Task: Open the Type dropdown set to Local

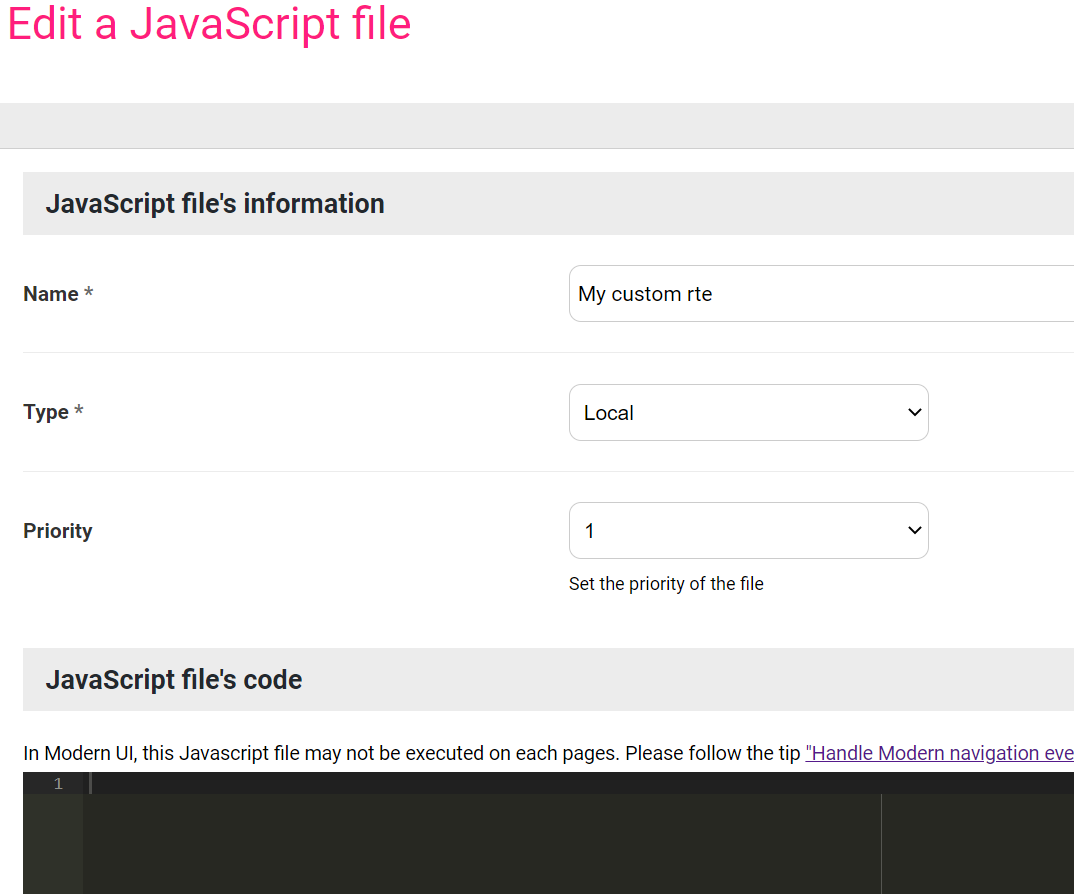Action: (749, 412)
